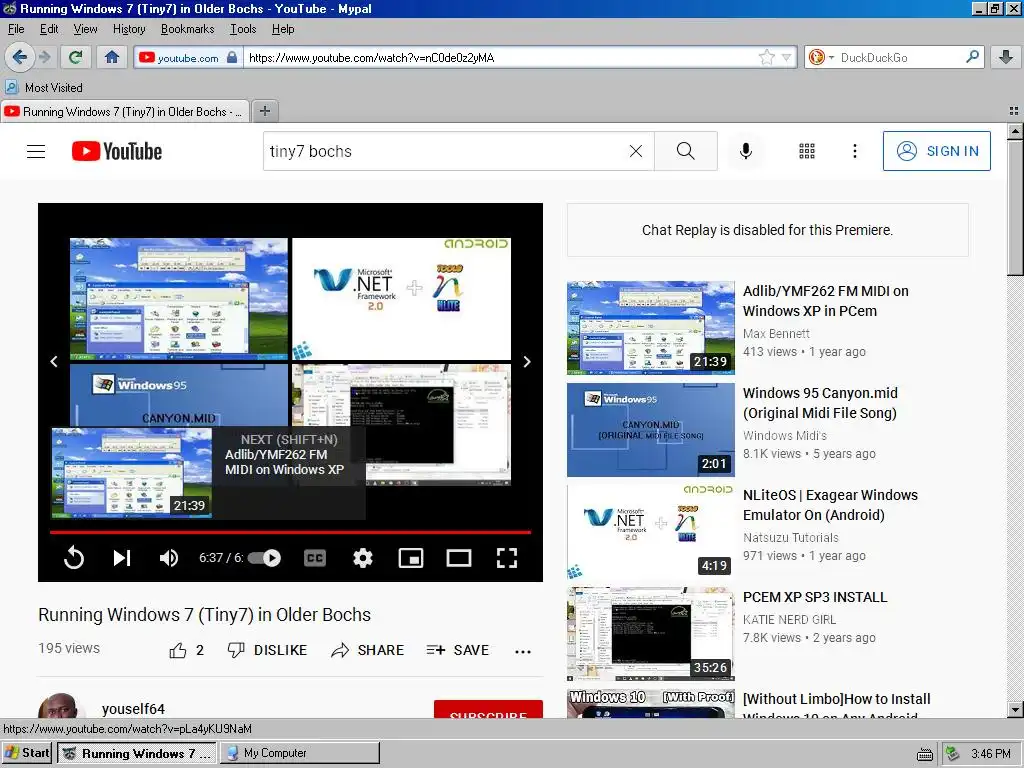Open the Bookmarks menu
Image resolution: width=1024 pixels, height=768 pixels.
coord(187,29)
